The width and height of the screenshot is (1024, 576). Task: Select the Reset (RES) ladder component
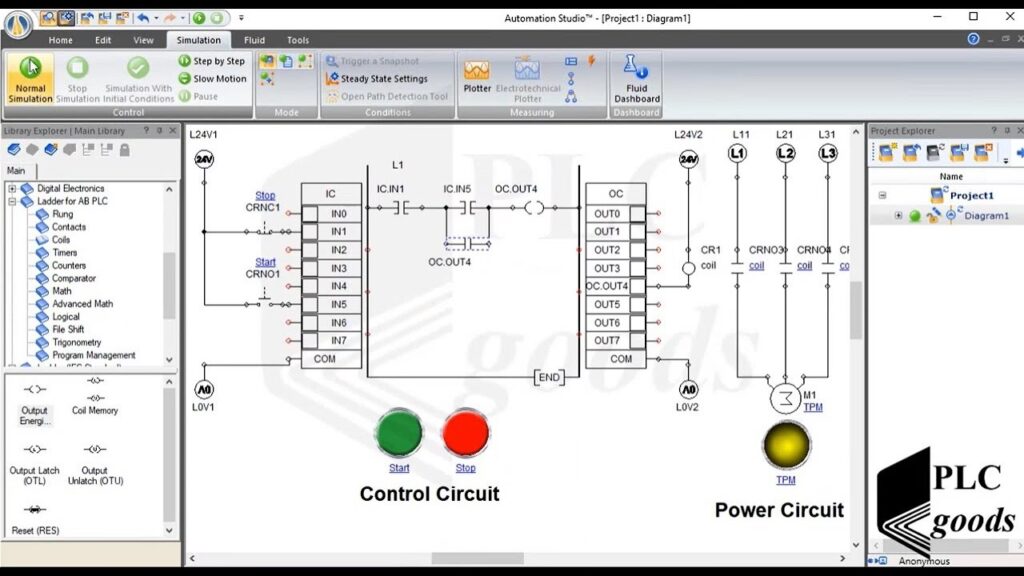[35, 517]
